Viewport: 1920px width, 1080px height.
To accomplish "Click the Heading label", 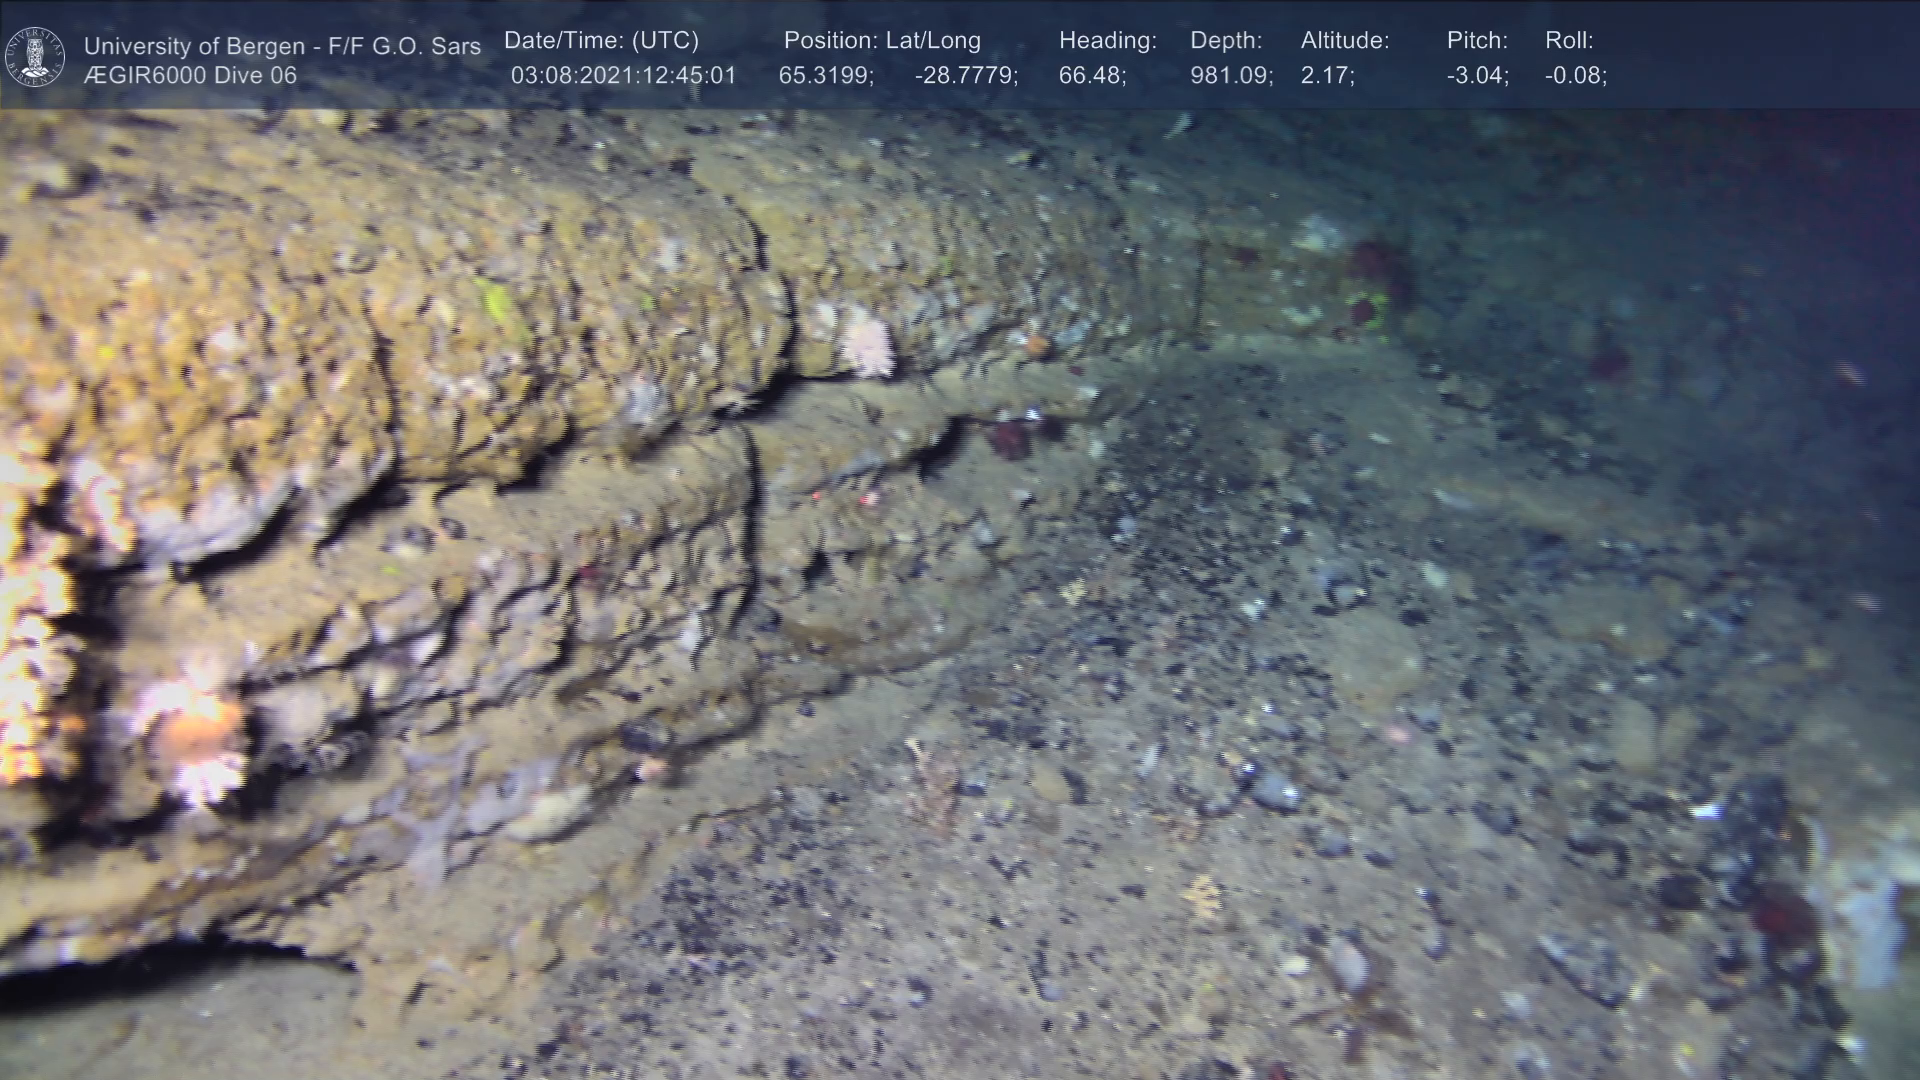I will pos(1107,41).
